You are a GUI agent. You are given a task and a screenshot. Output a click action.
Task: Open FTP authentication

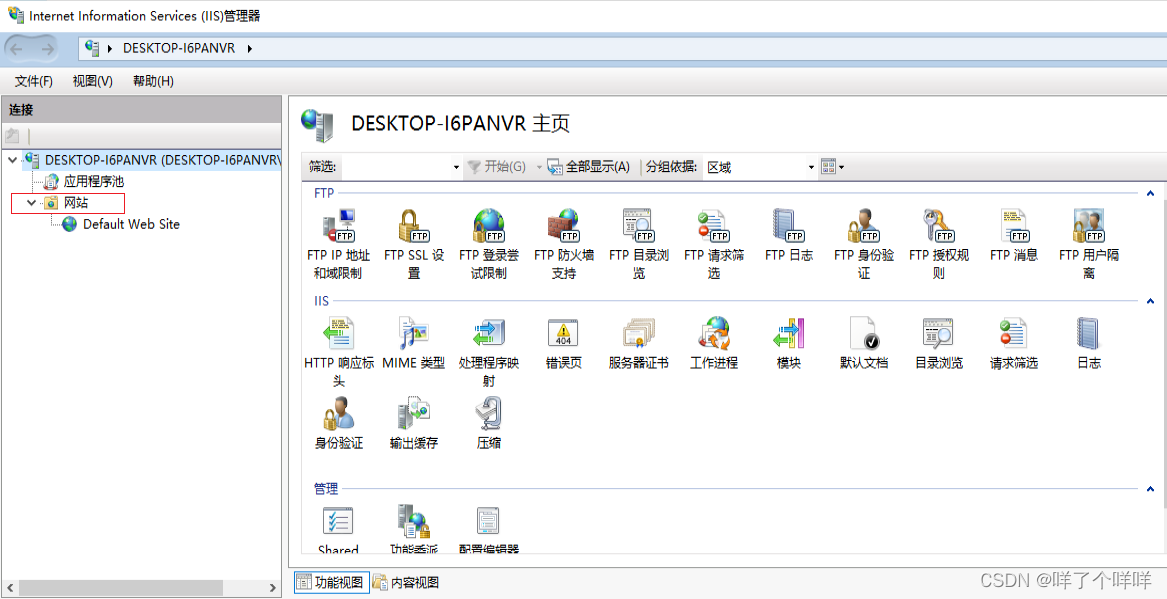coord(864,244)
